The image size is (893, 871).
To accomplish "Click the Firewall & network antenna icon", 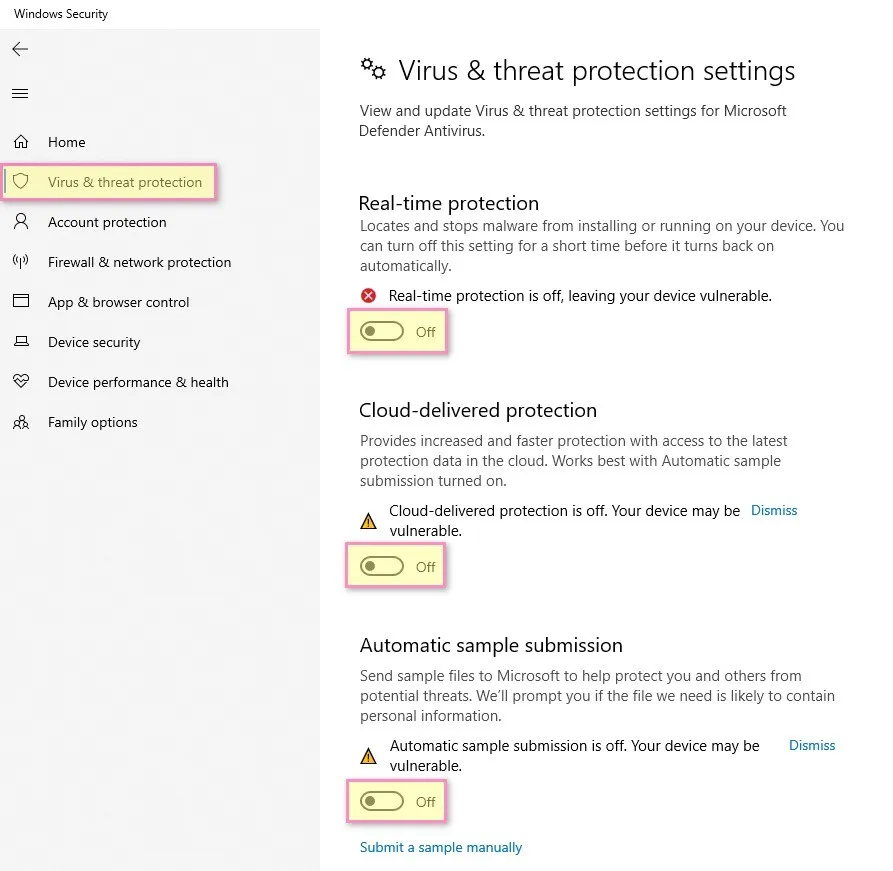I will pyautogui.click(x=21, y=262).
